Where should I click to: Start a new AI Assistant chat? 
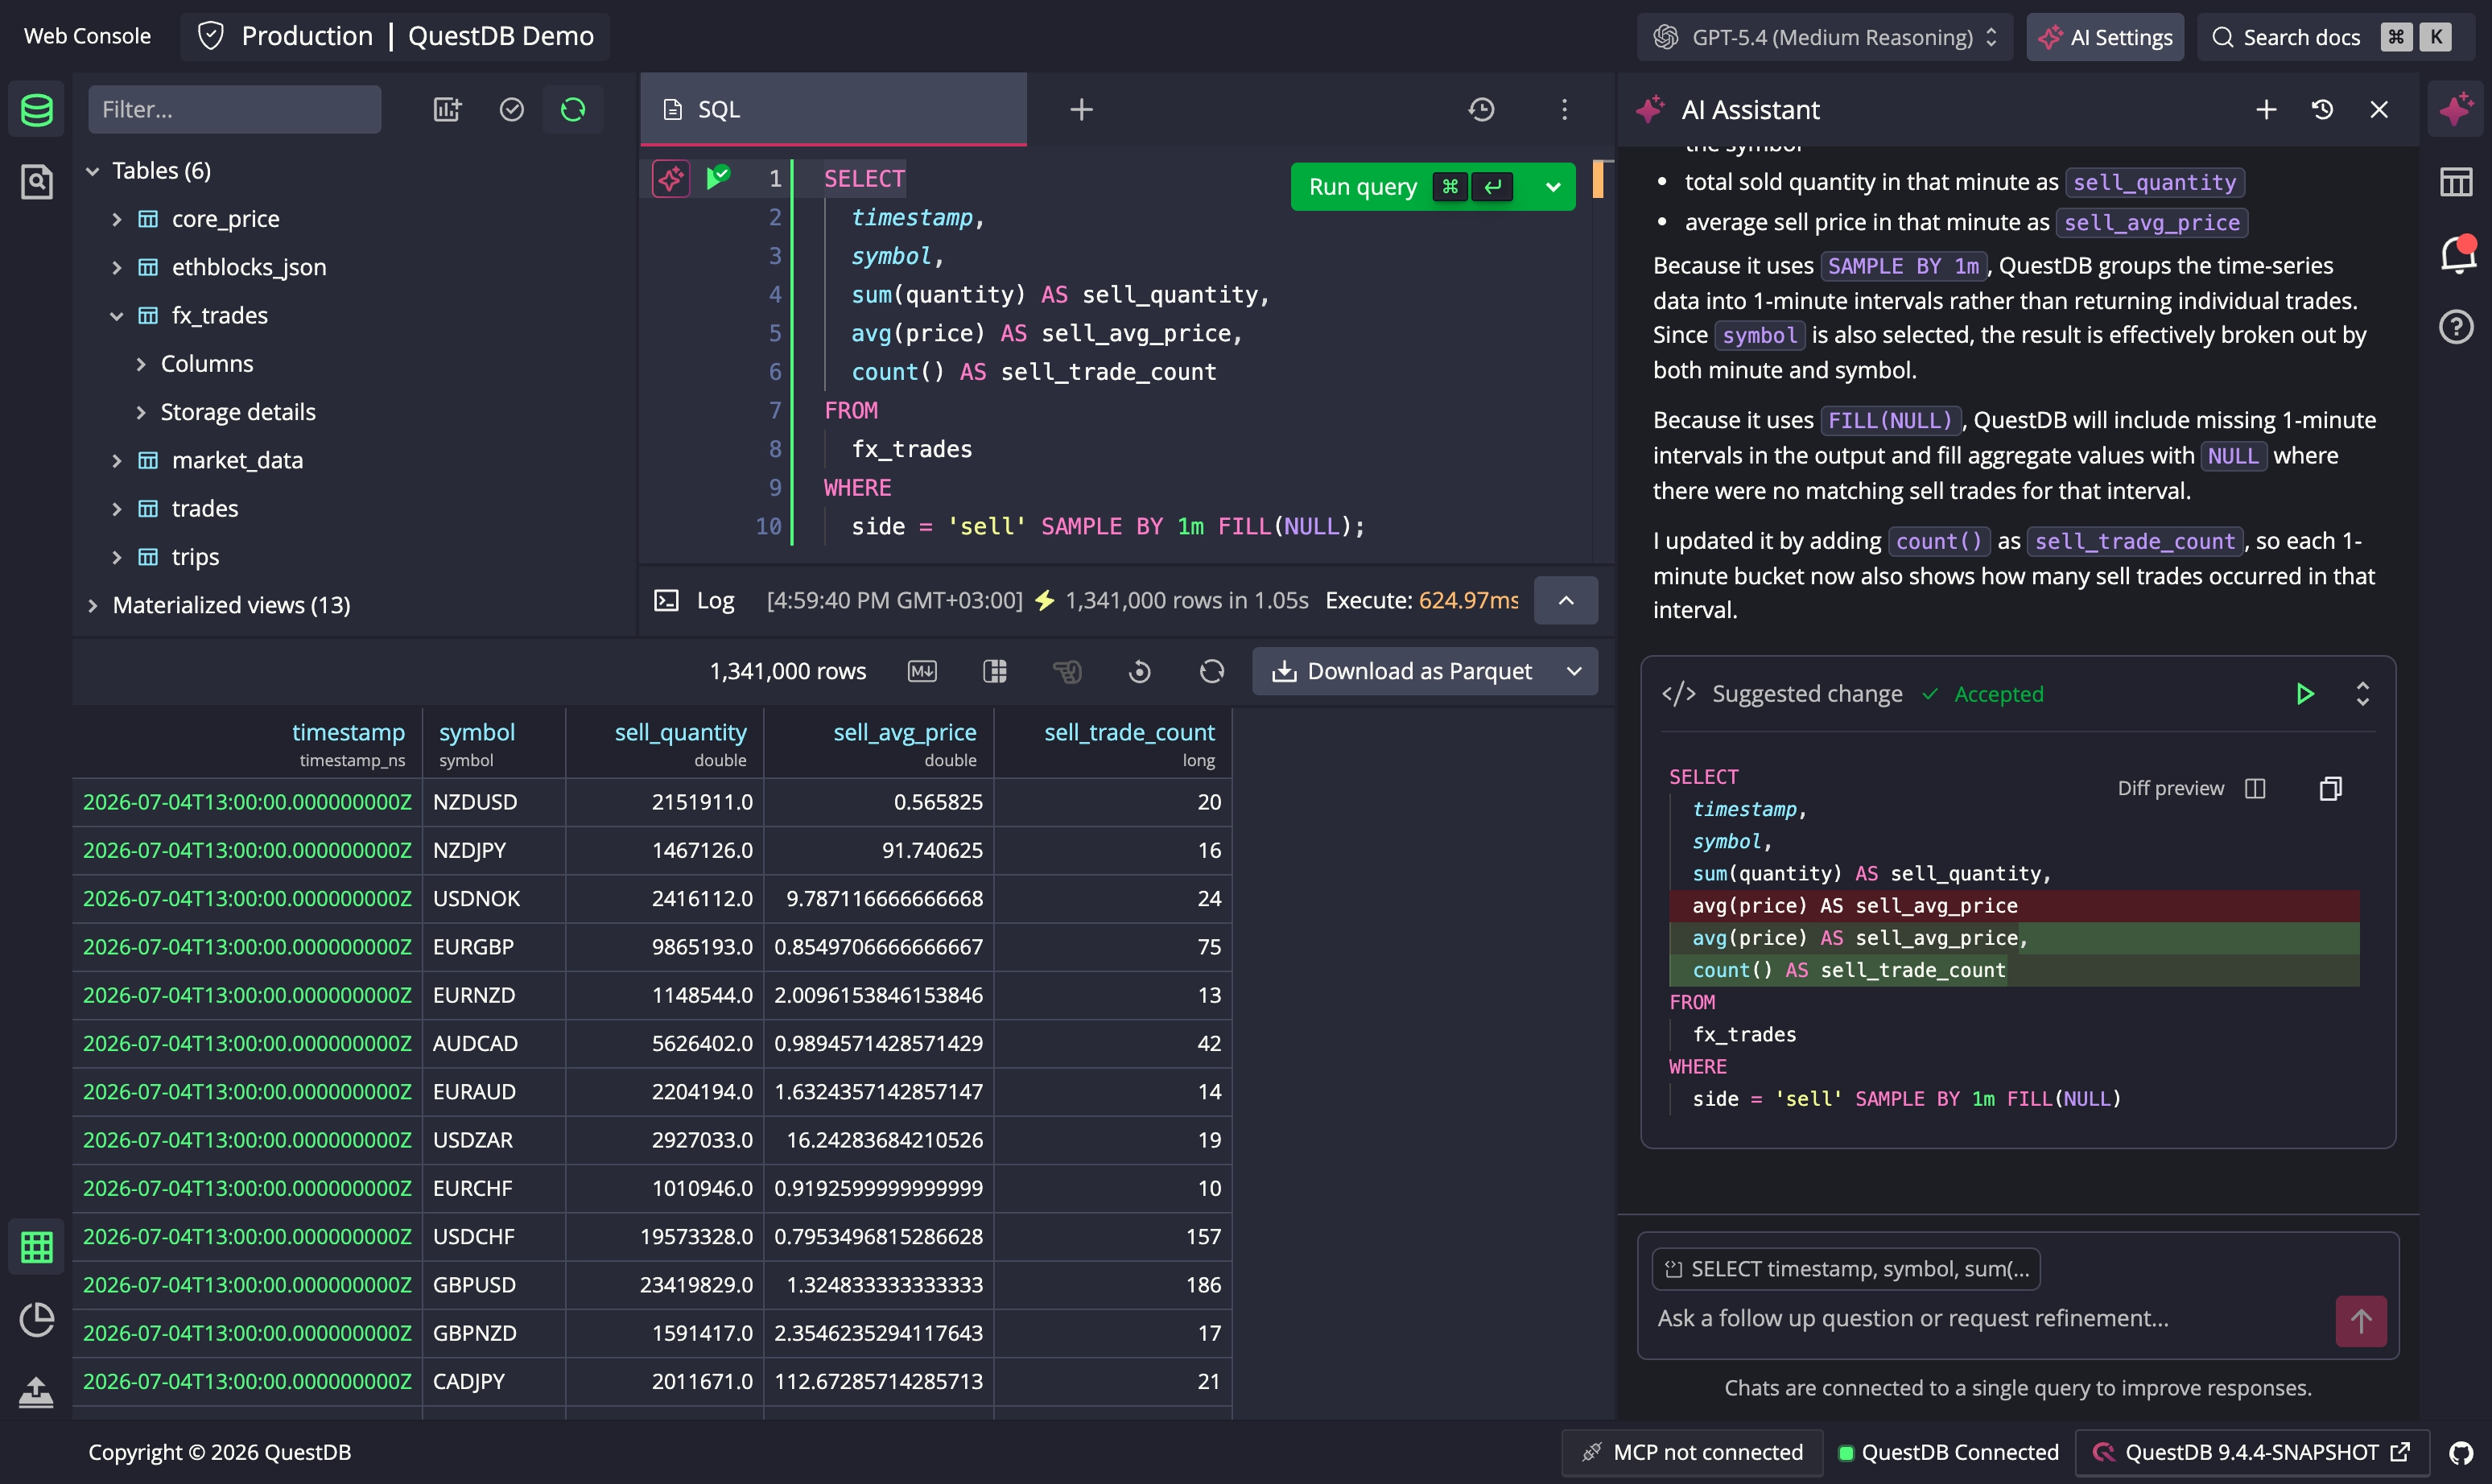[2266, 109]
